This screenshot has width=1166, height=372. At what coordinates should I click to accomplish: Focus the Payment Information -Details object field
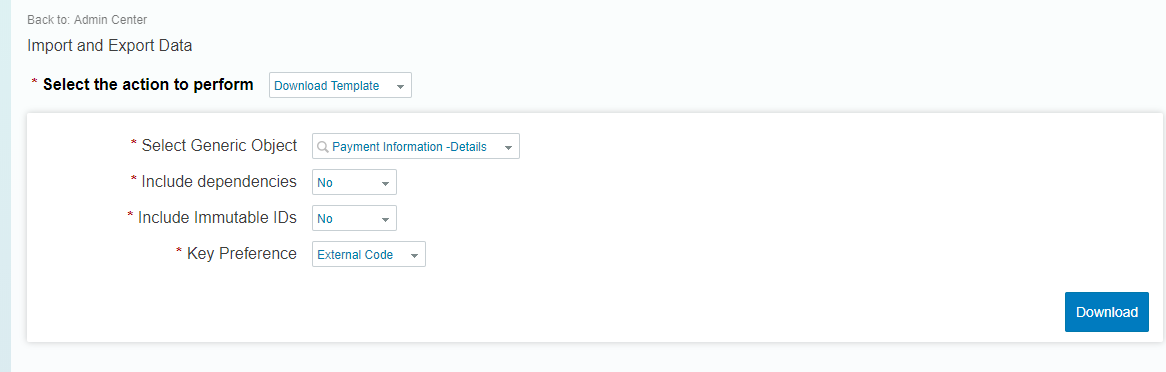point(416,147)
